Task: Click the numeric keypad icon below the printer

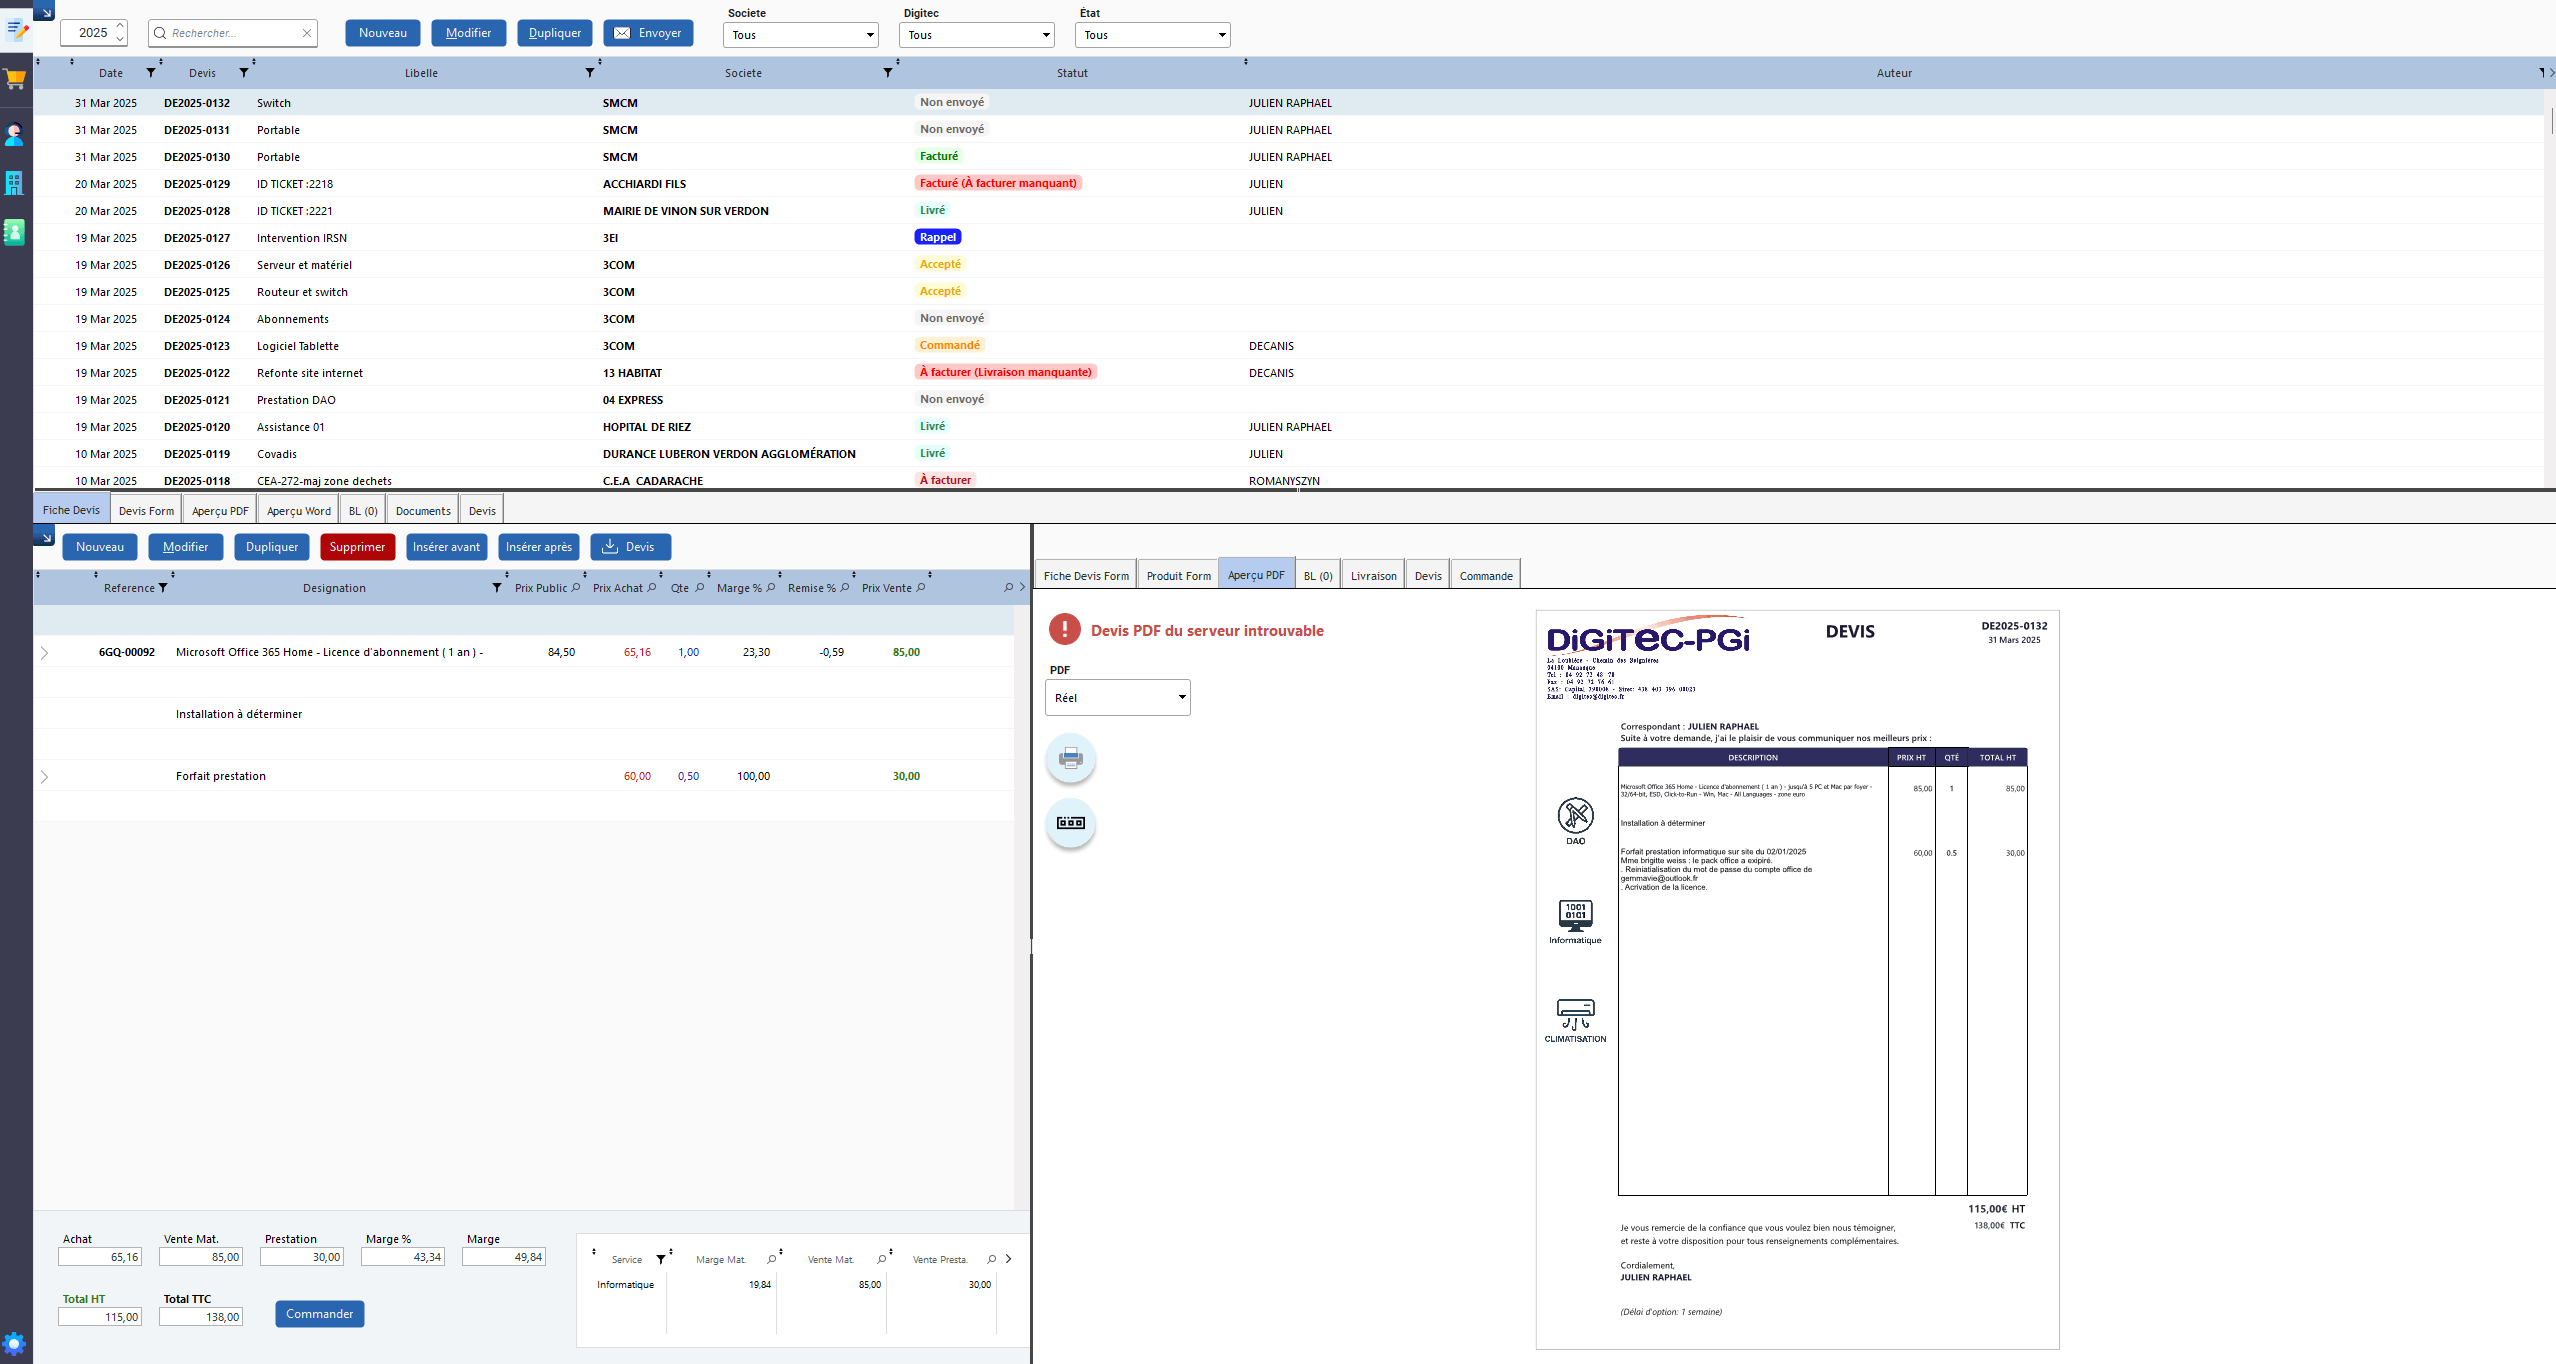Action: coord(1070,823)
